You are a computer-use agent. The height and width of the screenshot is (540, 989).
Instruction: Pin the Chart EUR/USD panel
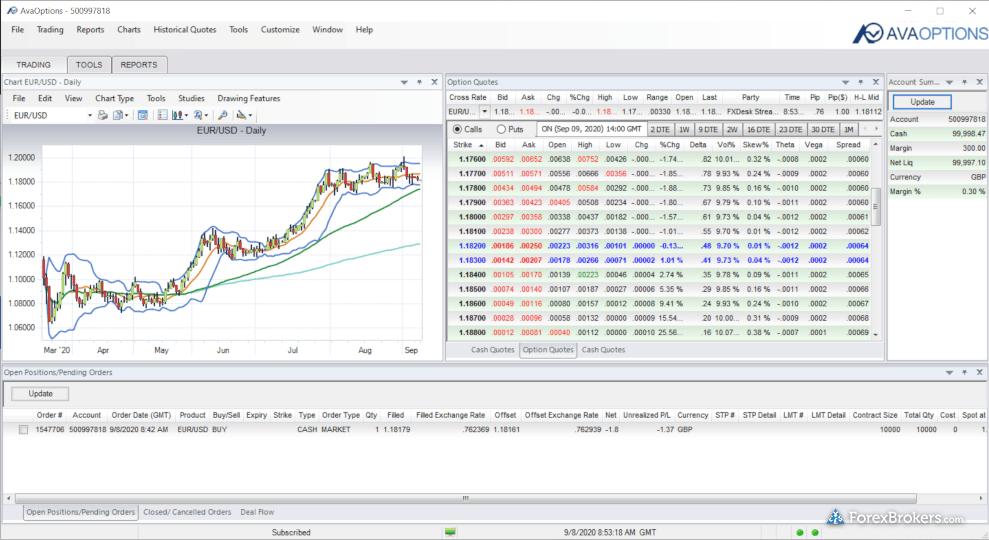click(x=419, y=82)
